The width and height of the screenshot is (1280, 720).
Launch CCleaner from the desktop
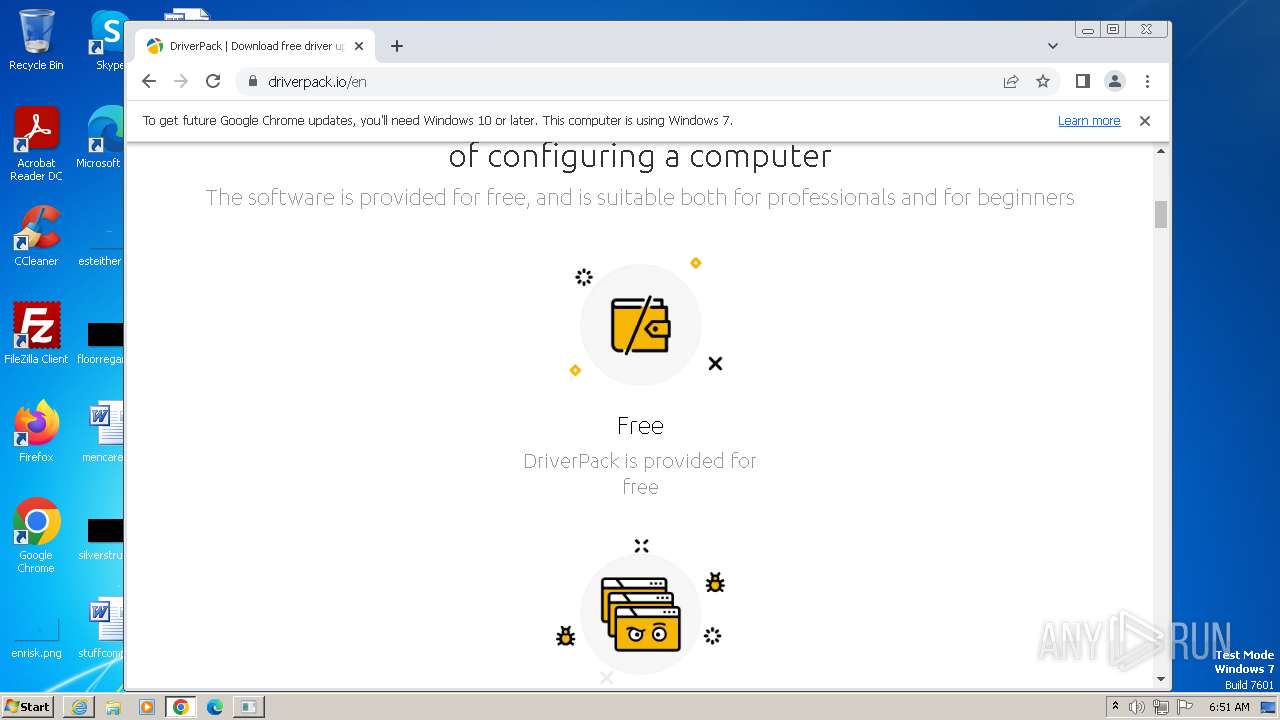click(36, 236)
